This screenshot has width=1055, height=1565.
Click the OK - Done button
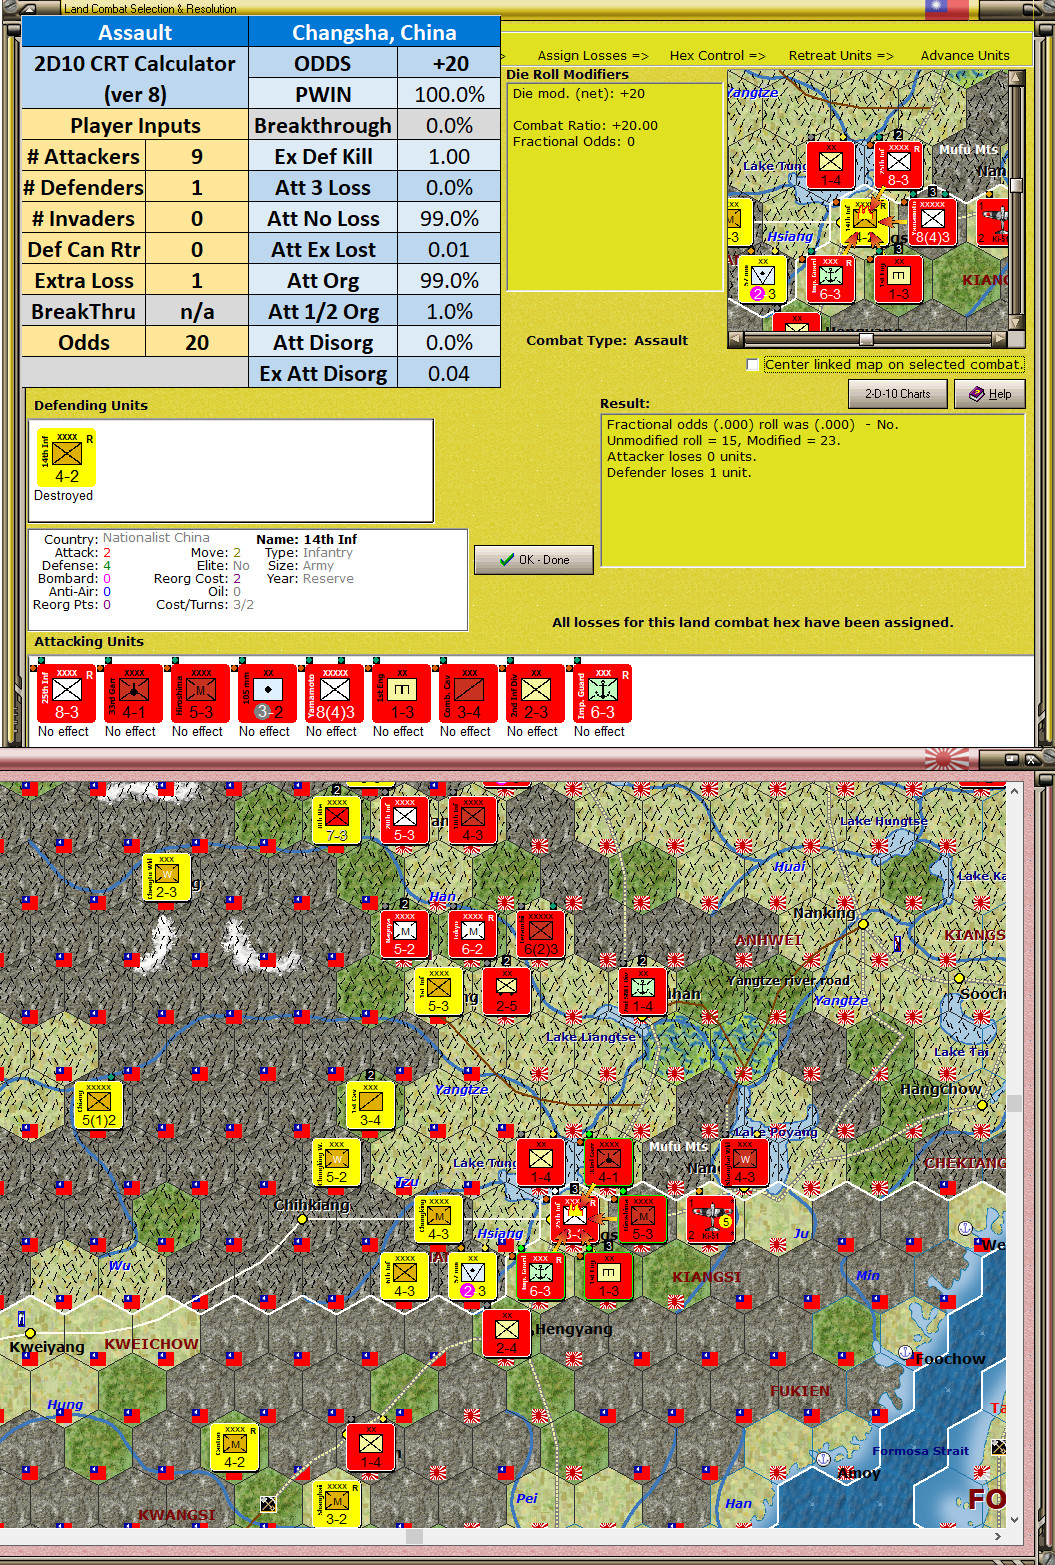pyautogui.click(x=534, y=560)
